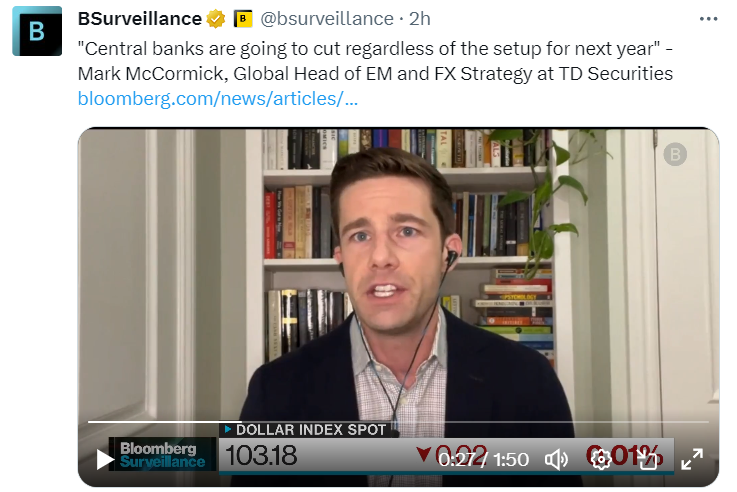737x492 pixels.
Task: Open the three-dot more options menu
Action: point(708,19)
